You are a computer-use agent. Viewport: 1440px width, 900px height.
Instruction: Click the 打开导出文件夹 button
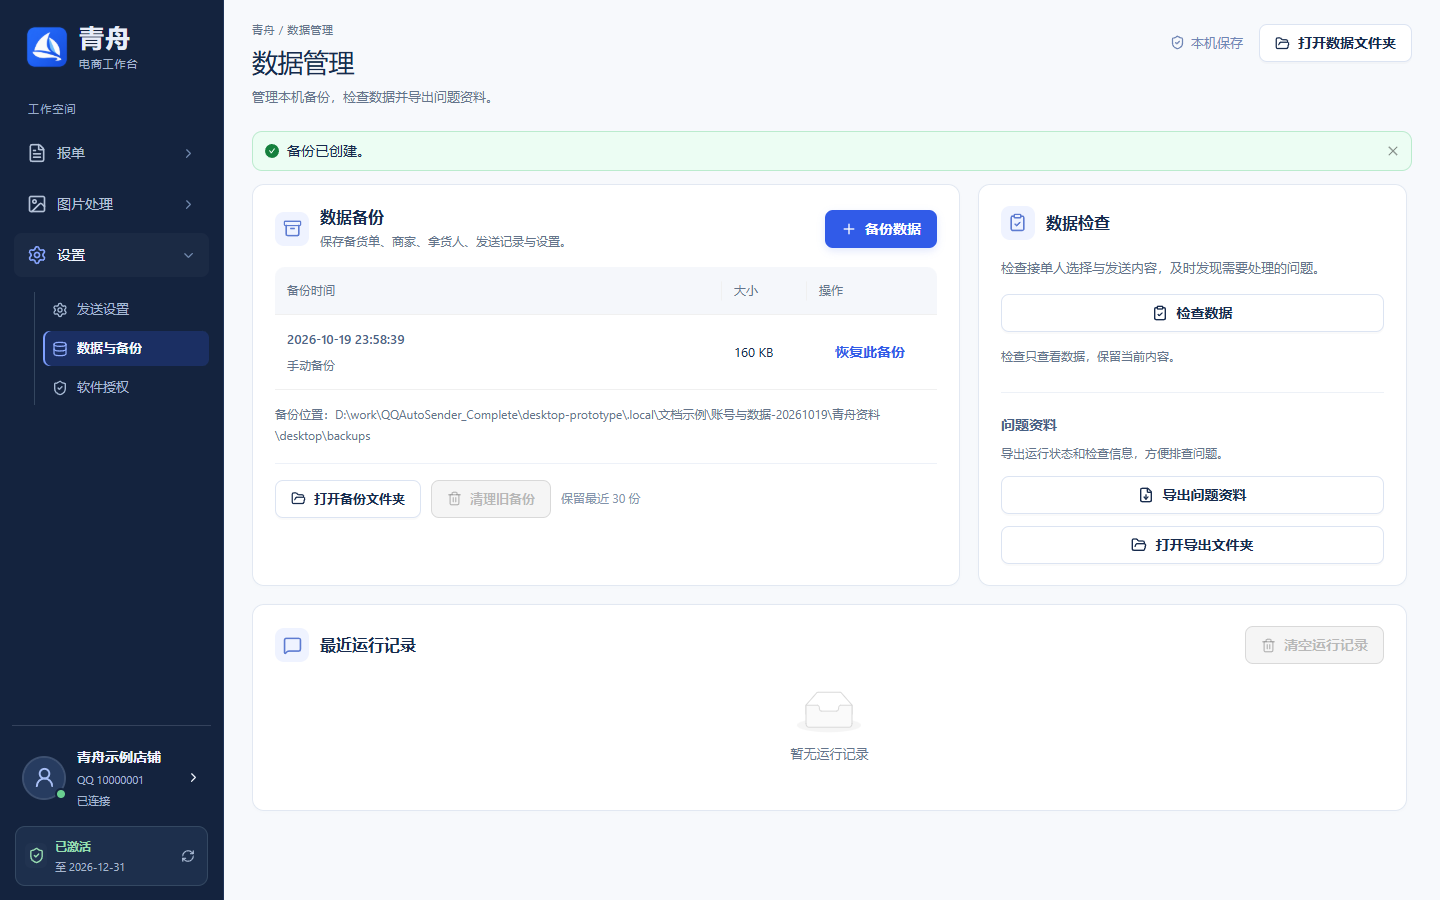(1192, 545)
